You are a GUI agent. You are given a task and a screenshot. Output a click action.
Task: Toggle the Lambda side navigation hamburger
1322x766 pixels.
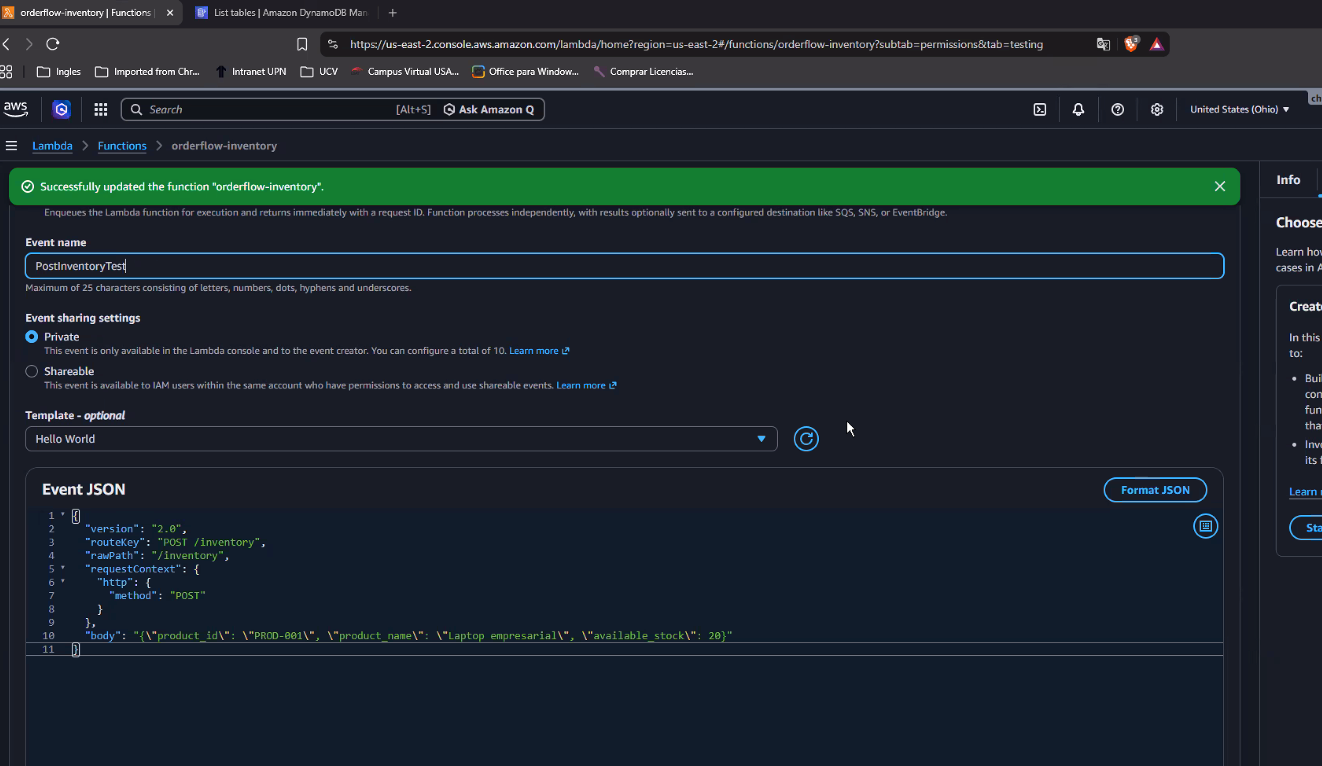point(12,146)
